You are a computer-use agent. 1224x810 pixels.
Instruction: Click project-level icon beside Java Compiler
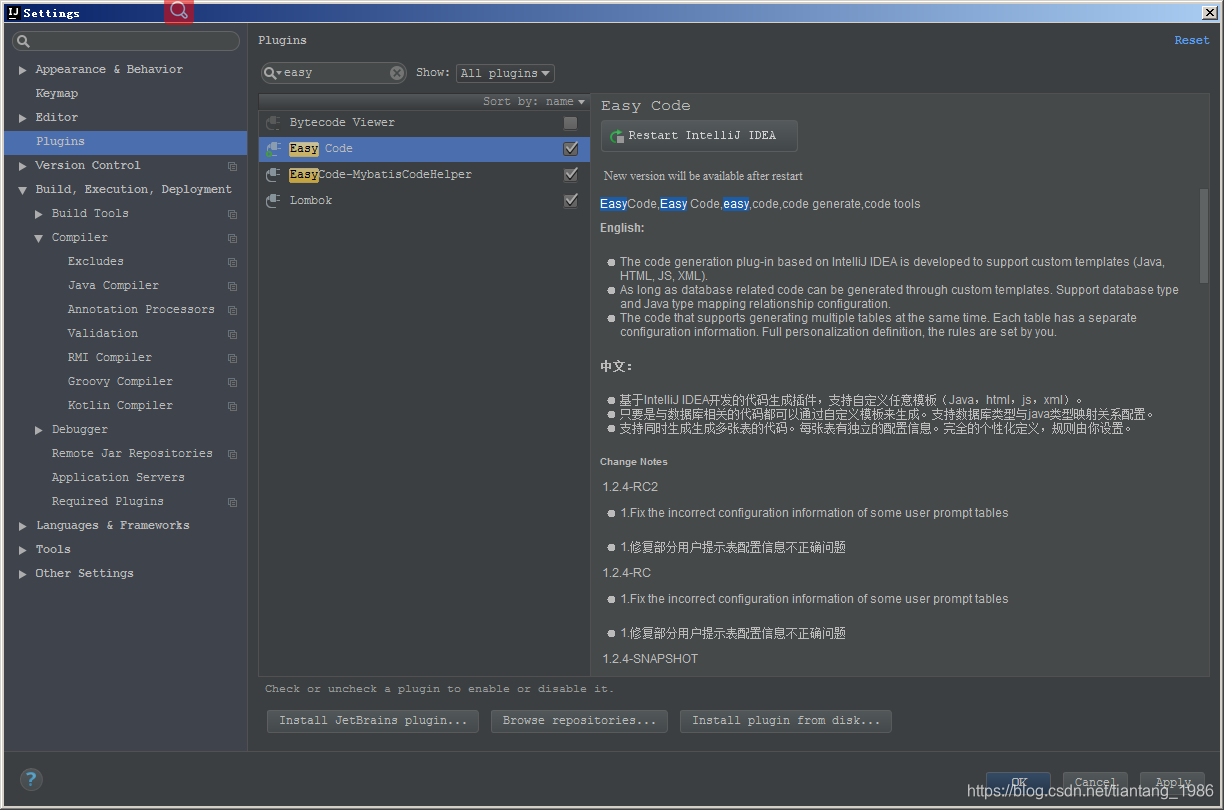[x=232, y=286]
